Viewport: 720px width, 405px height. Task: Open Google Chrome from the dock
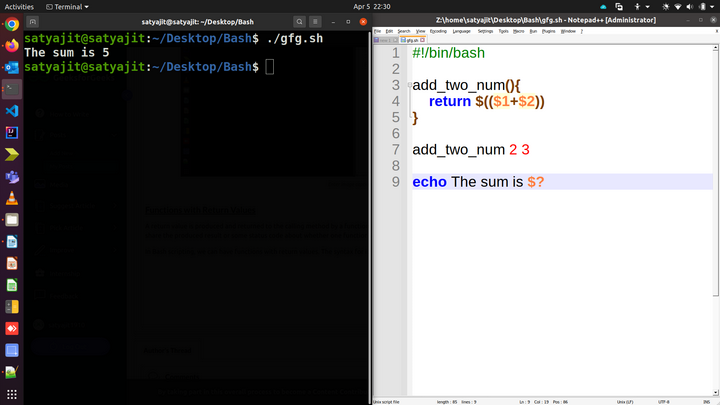(x=12, y=24)
